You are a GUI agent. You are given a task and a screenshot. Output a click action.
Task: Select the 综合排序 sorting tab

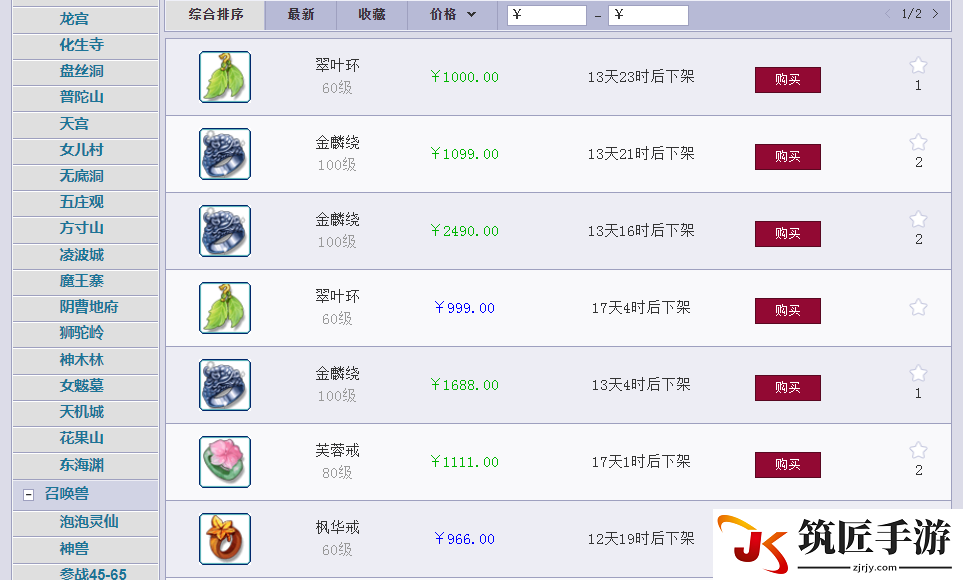coord(216,15)
